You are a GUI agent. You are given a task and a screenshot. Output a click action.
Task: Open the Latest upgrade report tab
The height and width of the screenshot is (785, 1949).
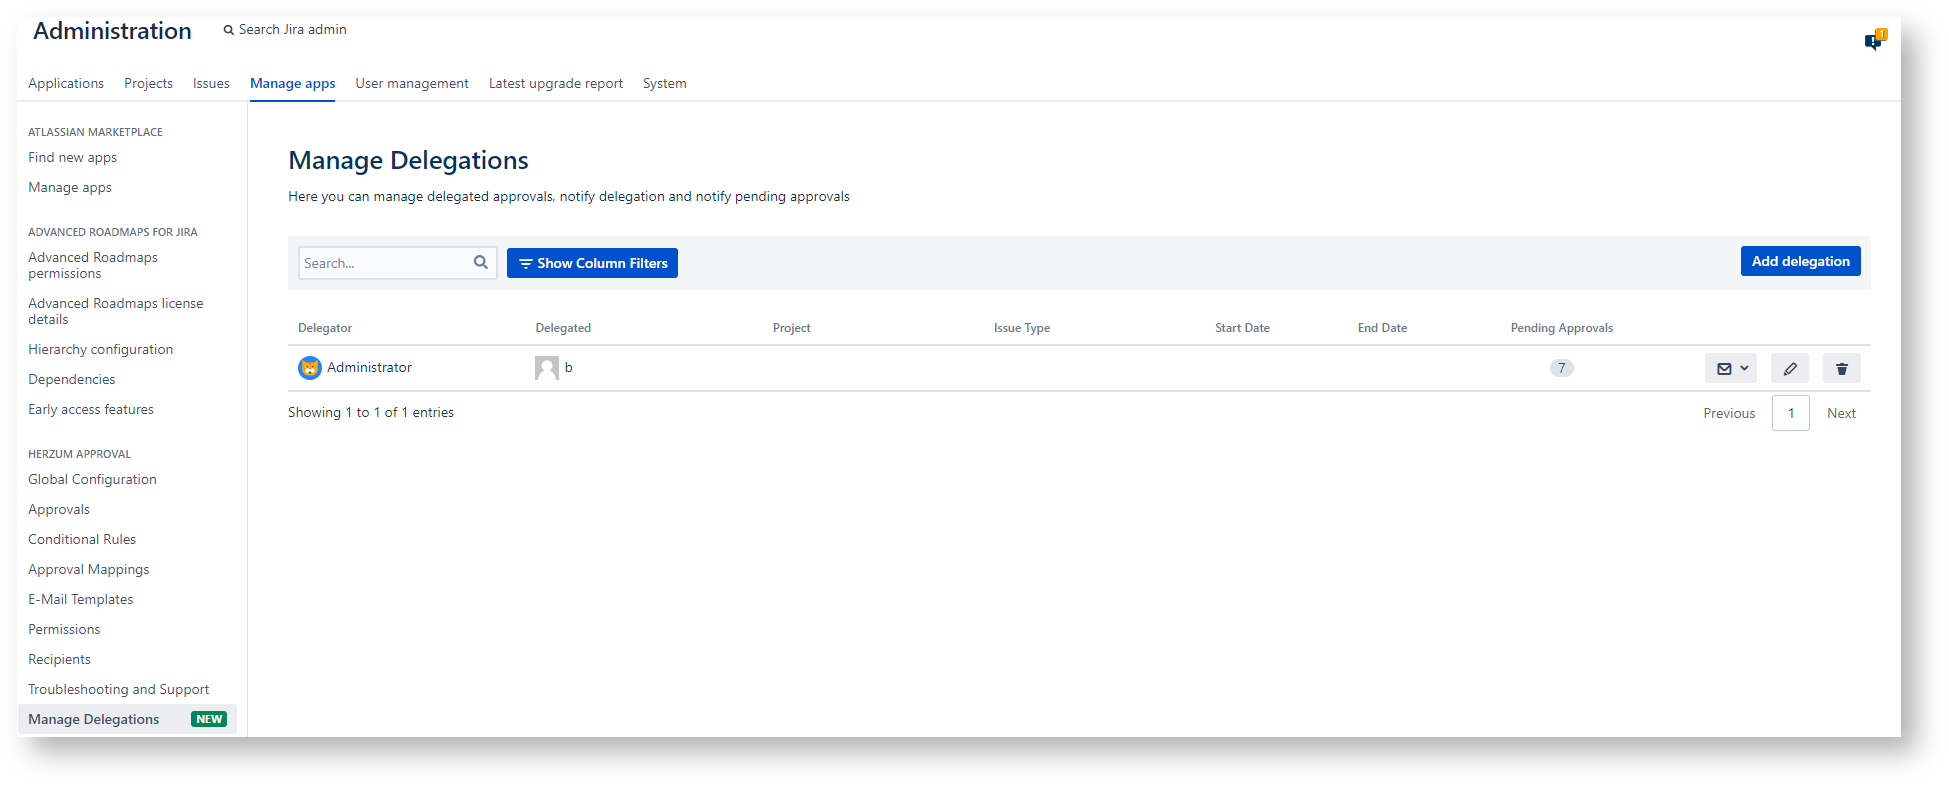[555, 84]
